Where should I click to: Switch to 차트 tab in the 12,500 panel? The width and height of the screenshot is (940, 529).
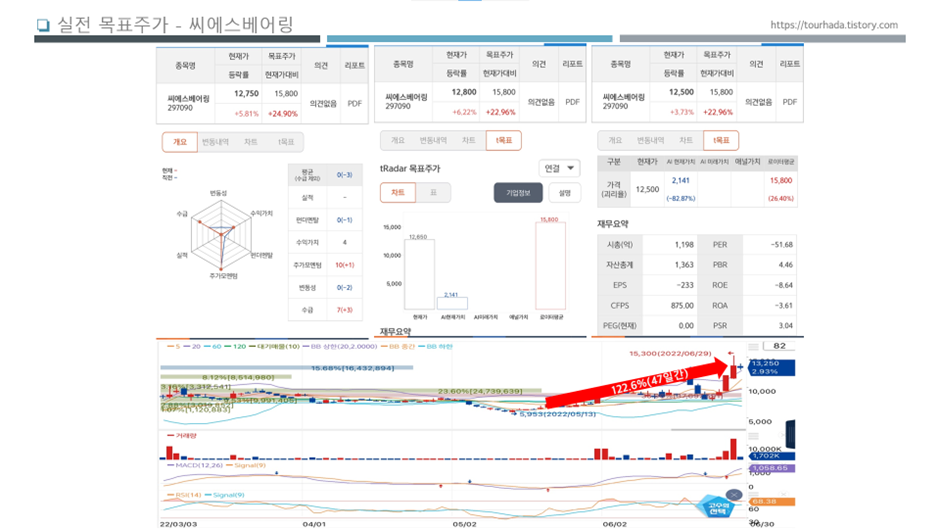pyautogui.click(x=686, y=140)
